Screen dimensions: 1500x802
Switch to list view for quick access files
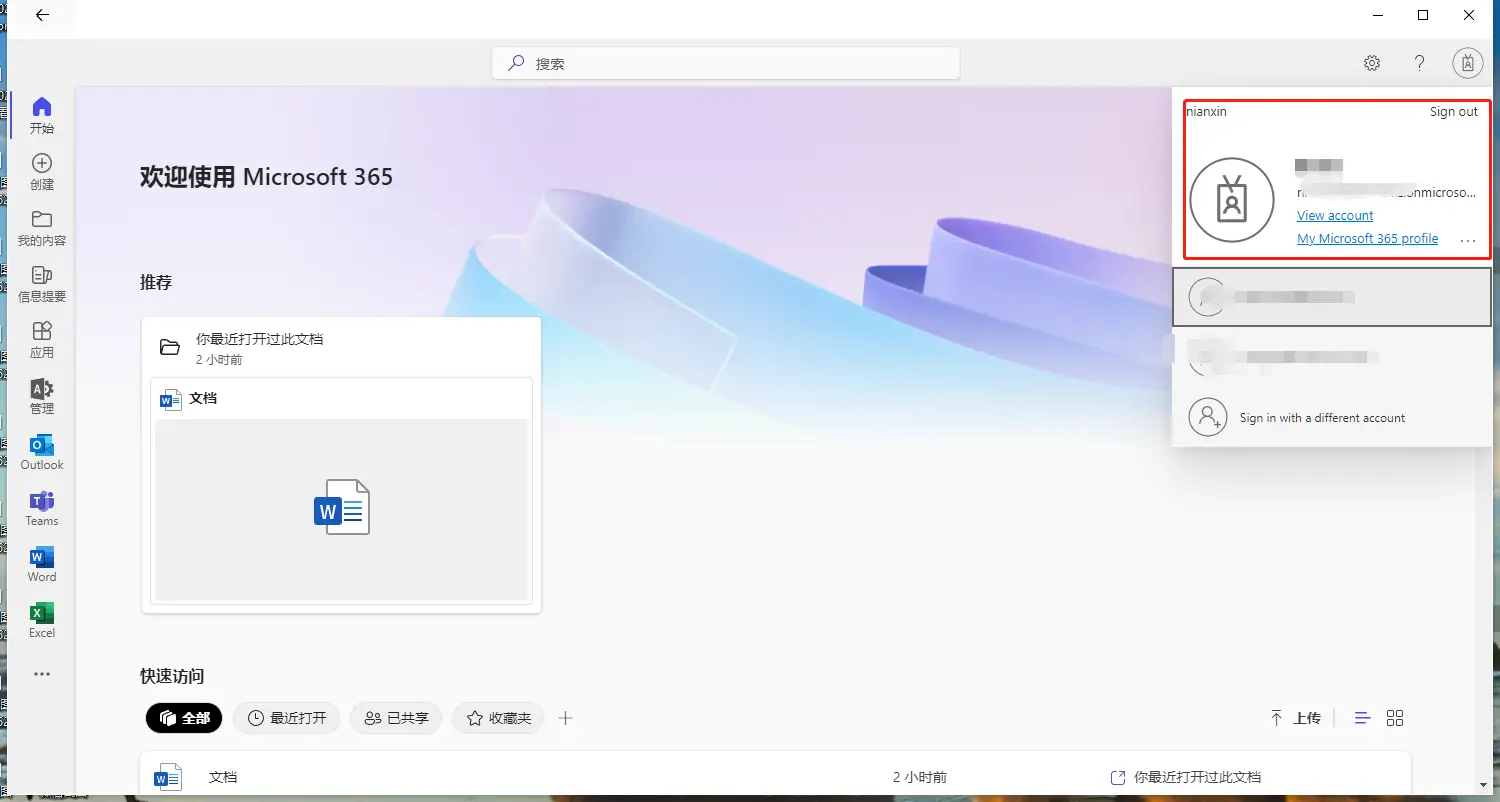[1361, 717]
